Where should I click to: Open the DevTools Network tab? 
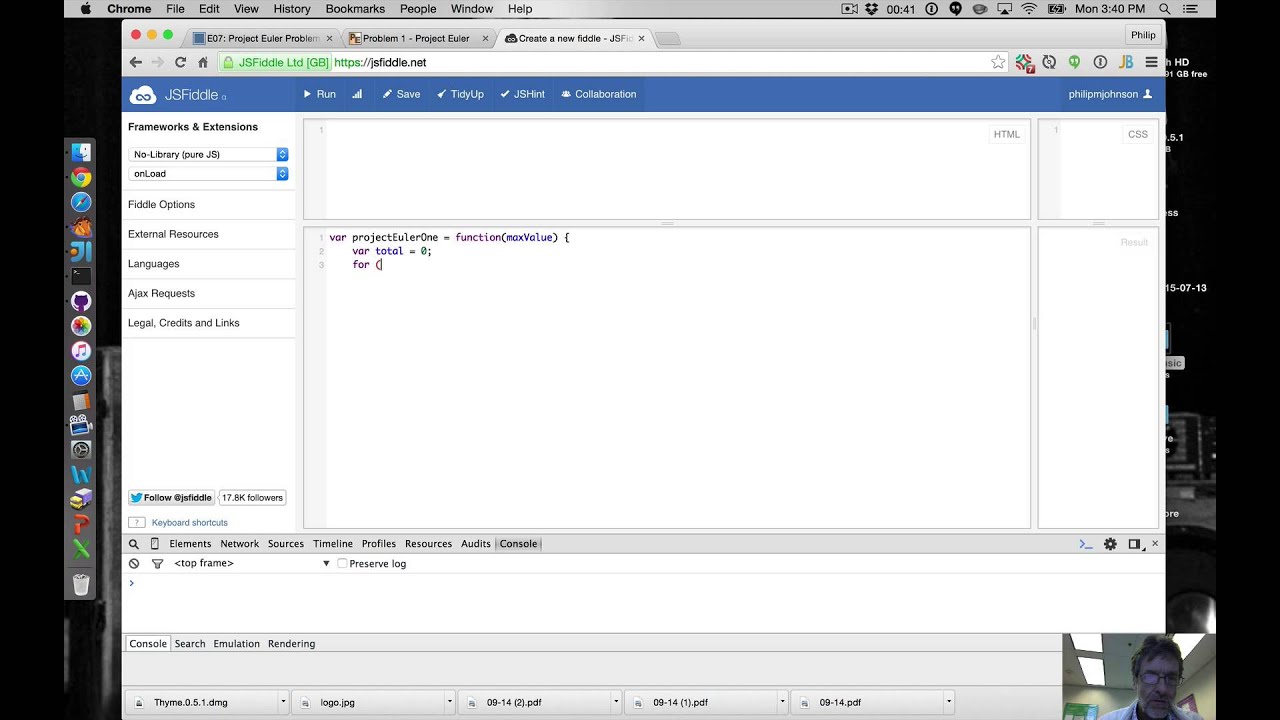click(239, 544)
